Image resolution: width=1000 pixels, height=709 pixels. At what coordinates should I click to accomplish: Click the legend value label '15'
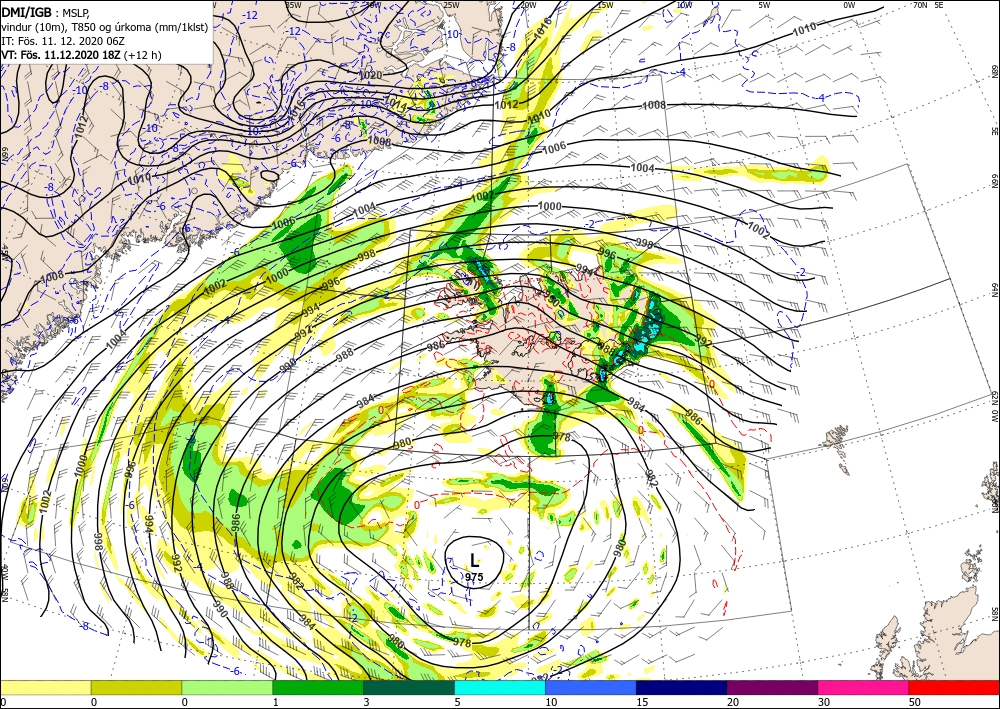coord(642,702)
